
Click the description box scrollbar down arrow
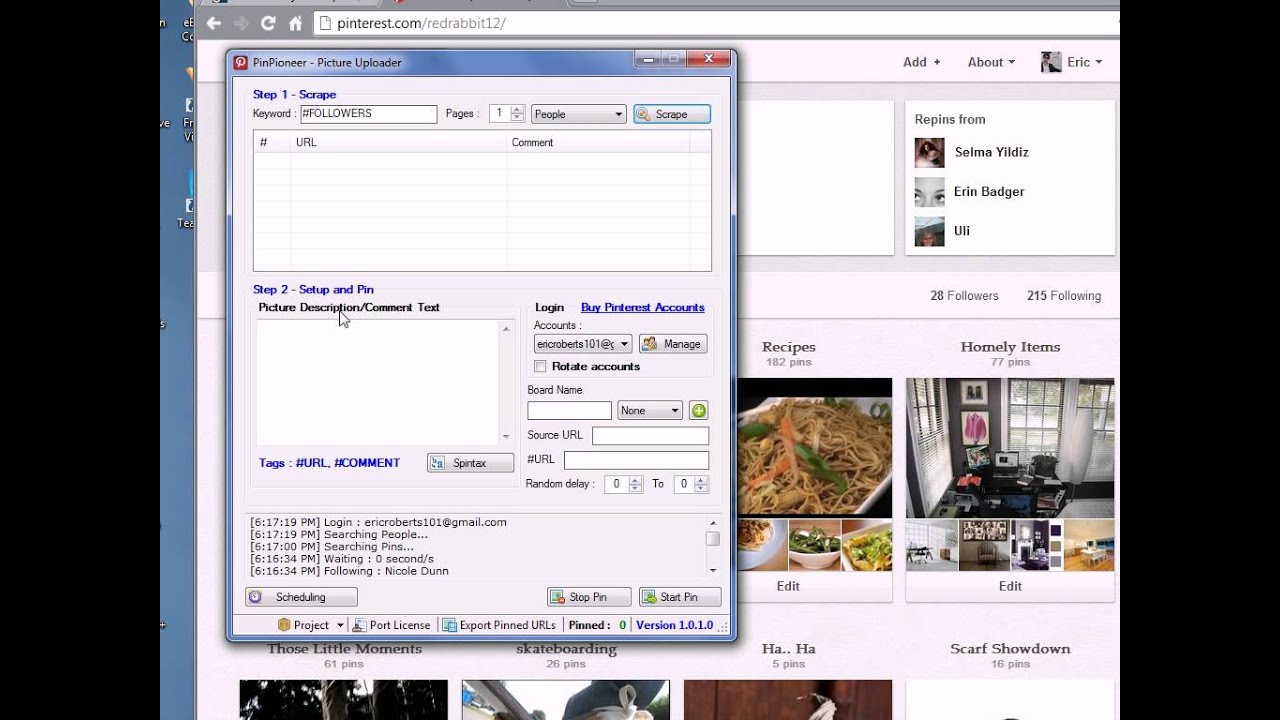tap(506, 436)
